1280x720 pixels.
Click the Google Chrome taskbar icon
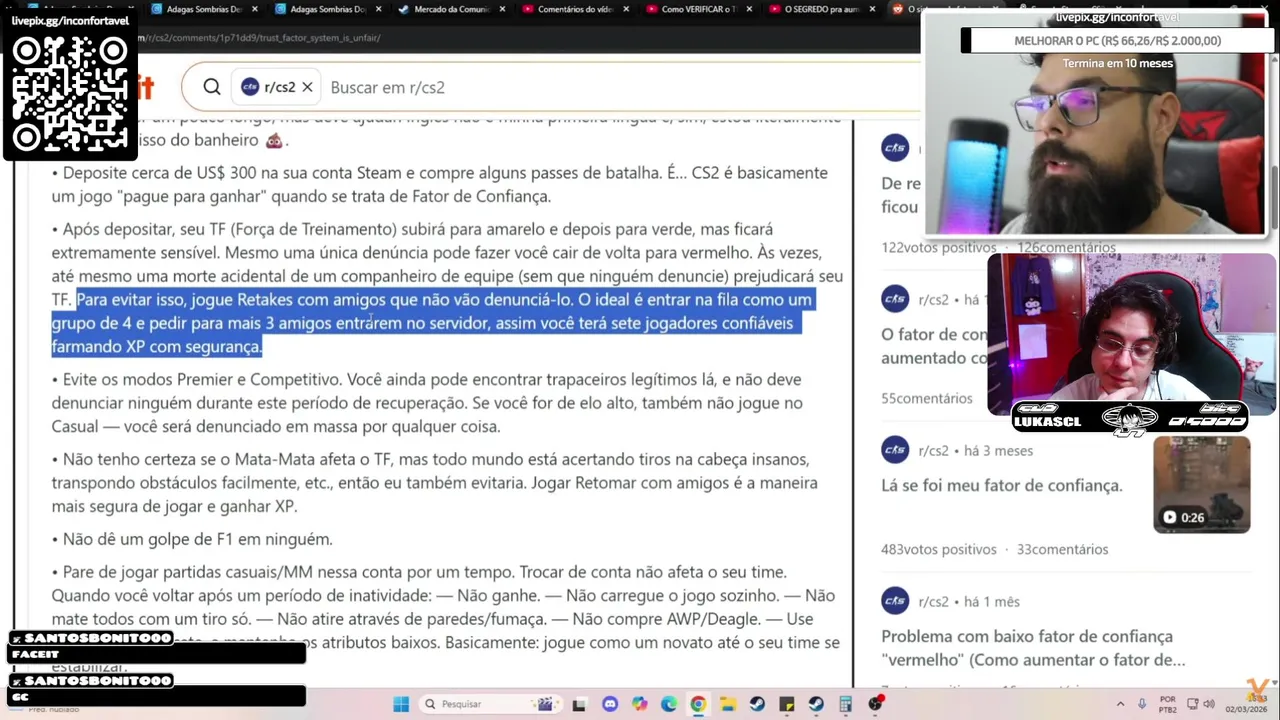(x=698, y=704)
